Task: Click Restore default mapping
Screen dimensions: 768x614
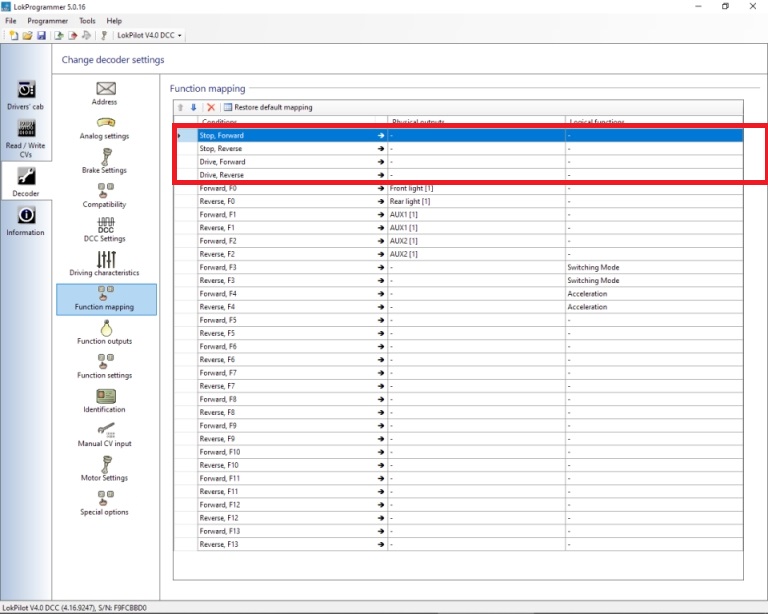Action: coord(268,107)
